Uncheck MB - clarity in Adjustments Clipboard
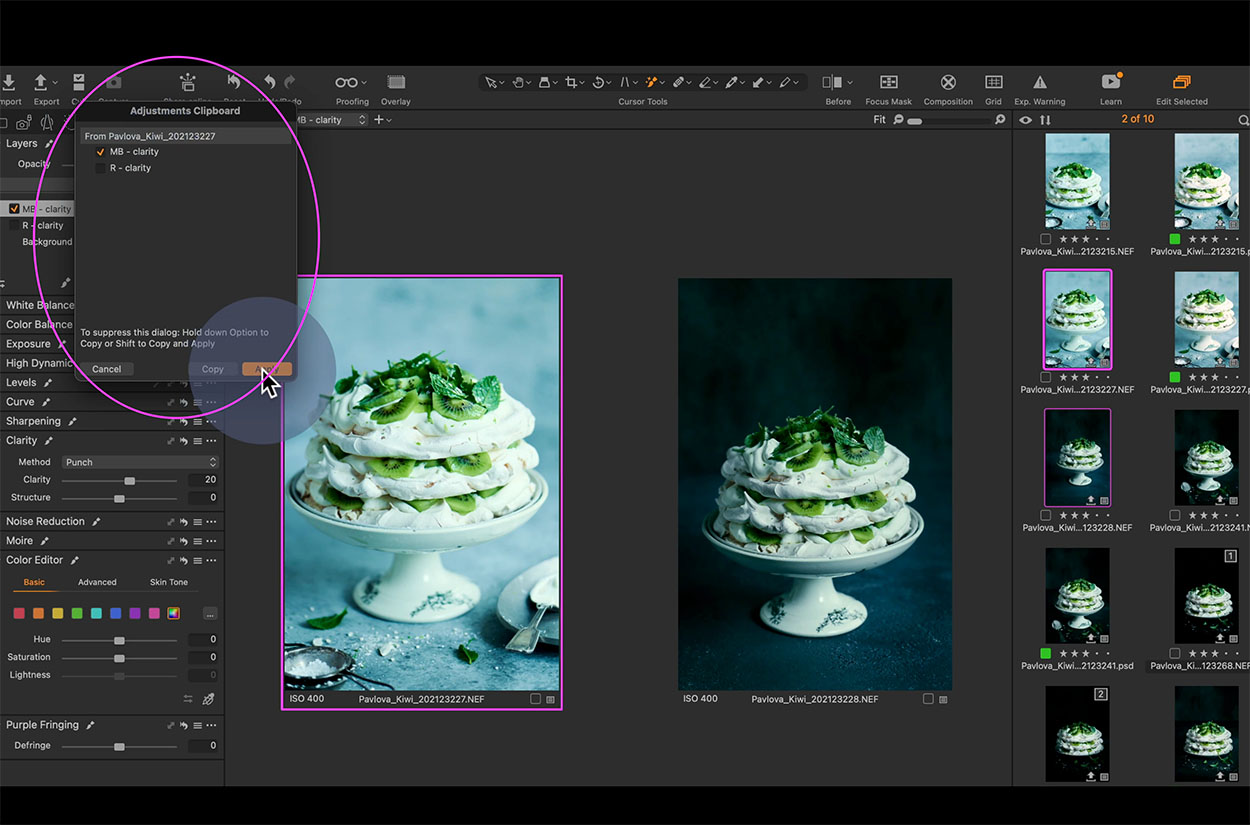The width and height of the screenshot is (1250, 825). 100,151
